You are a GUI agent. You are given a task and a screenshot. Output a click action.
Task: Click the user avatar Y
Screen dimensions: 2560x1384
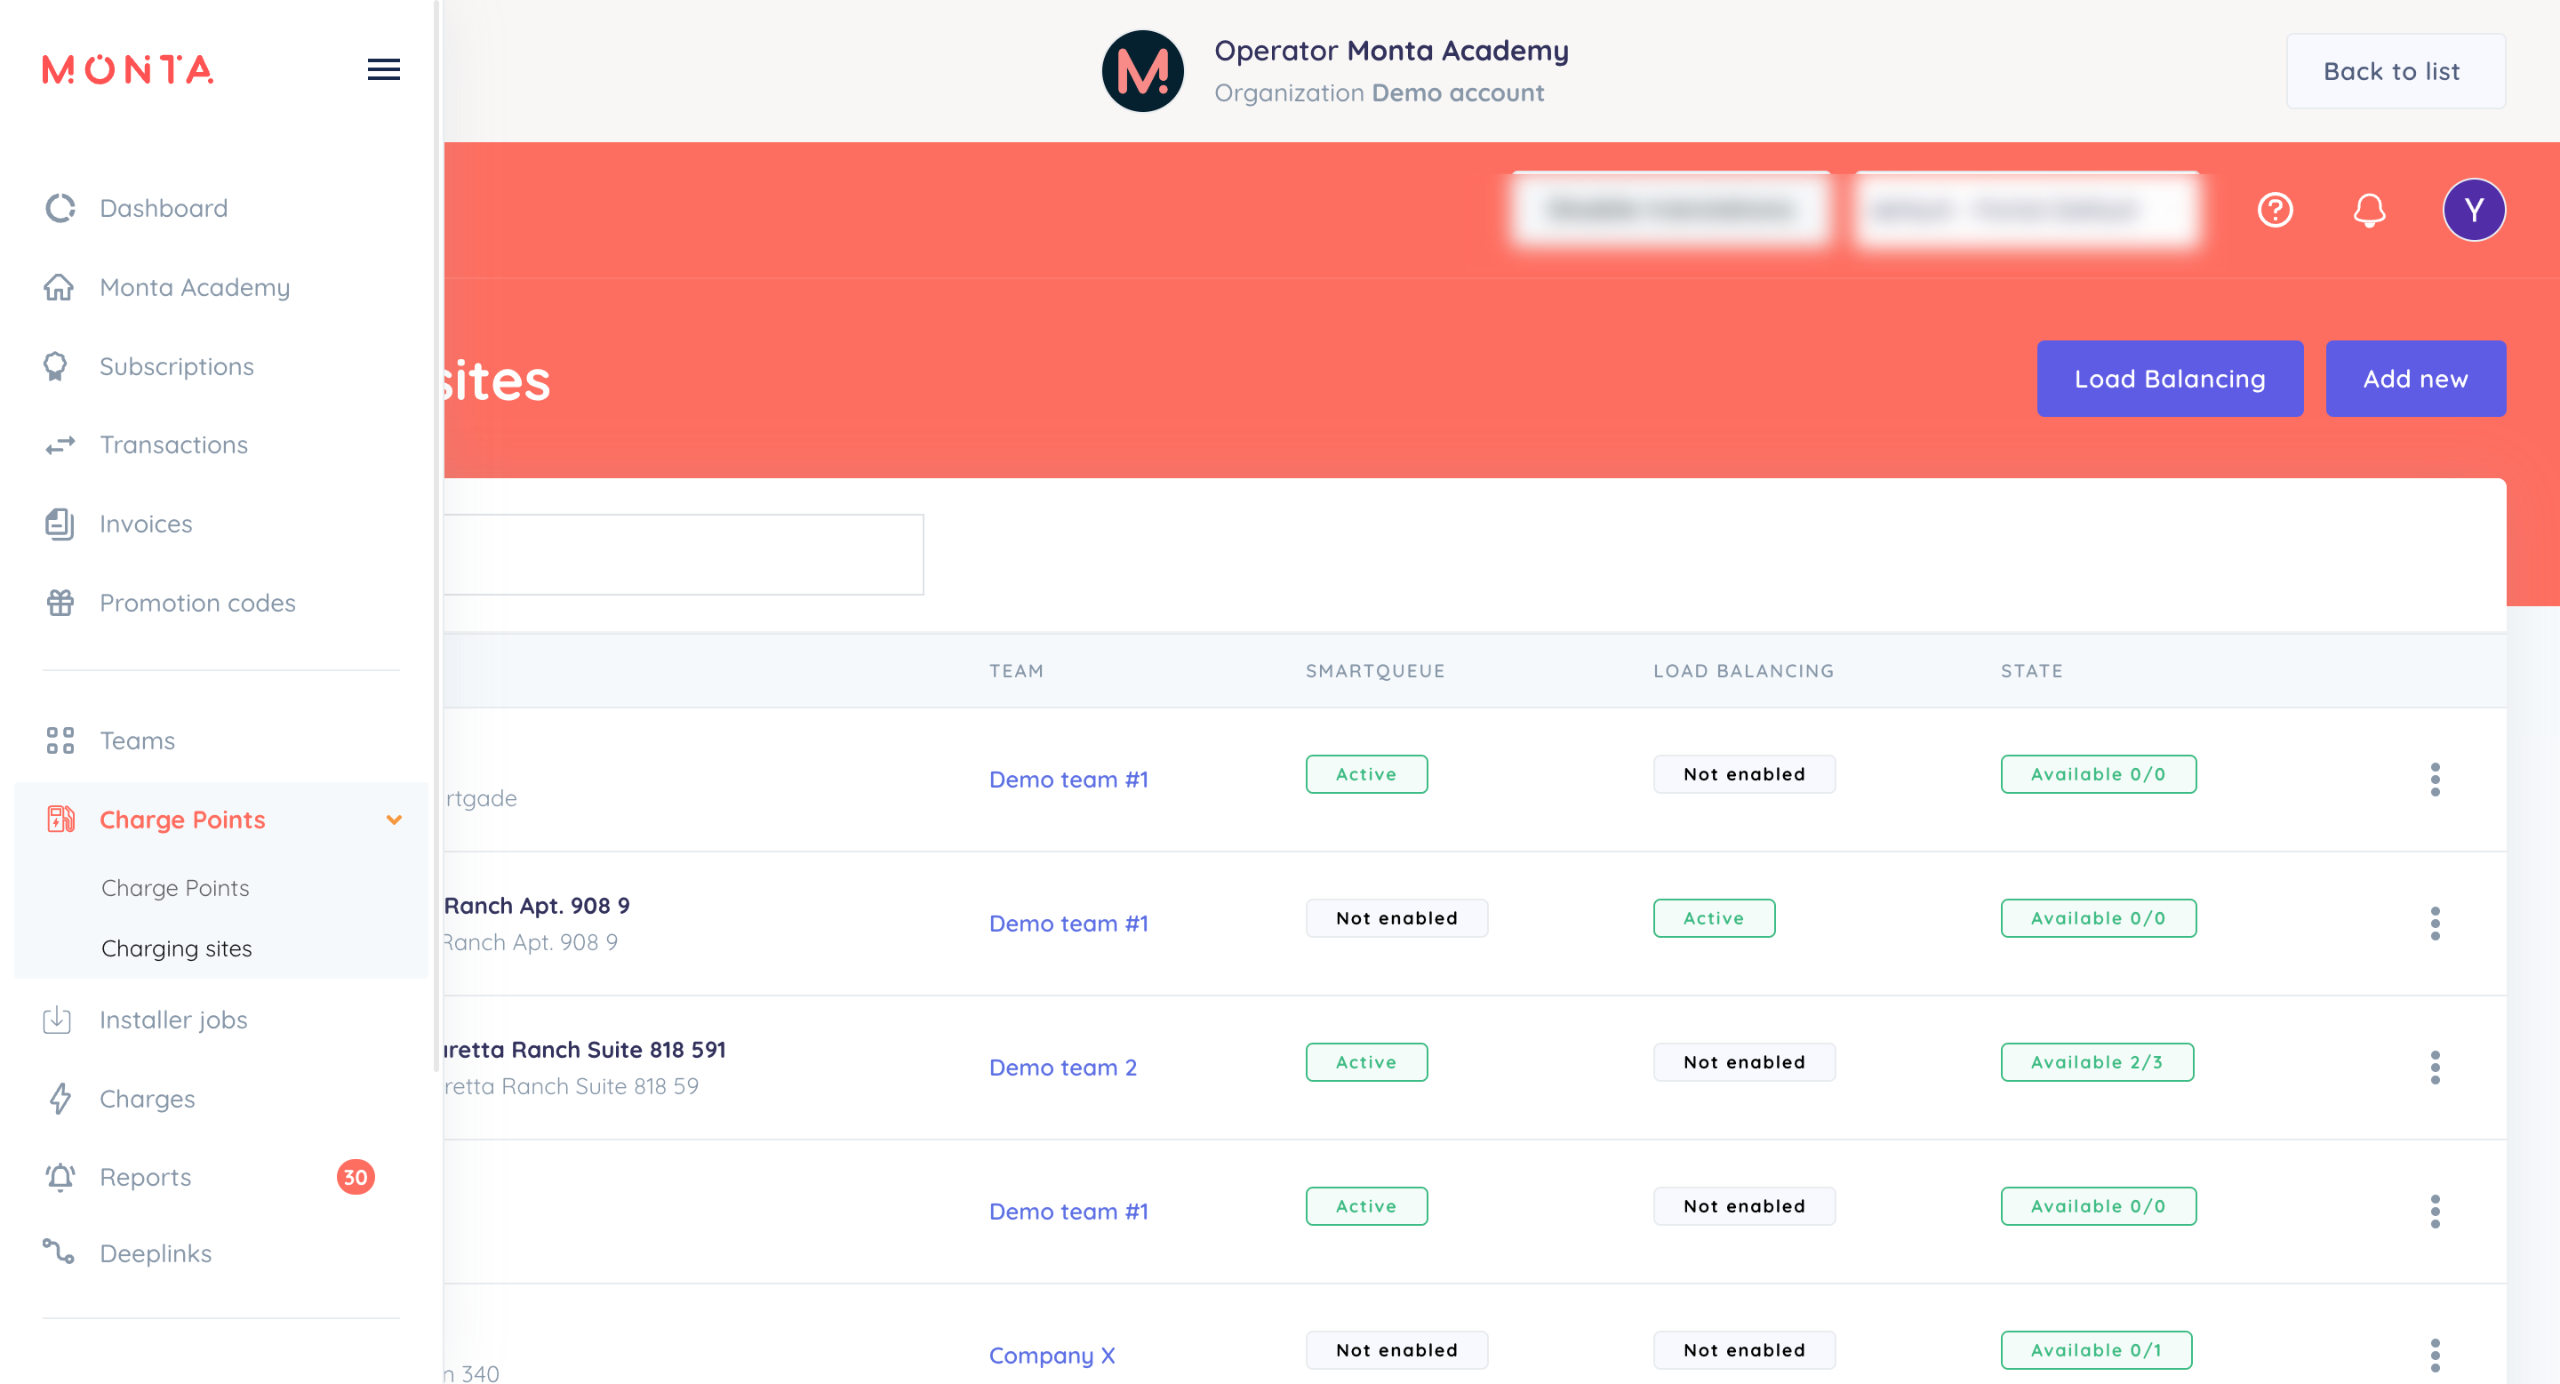click(2473, 210)
